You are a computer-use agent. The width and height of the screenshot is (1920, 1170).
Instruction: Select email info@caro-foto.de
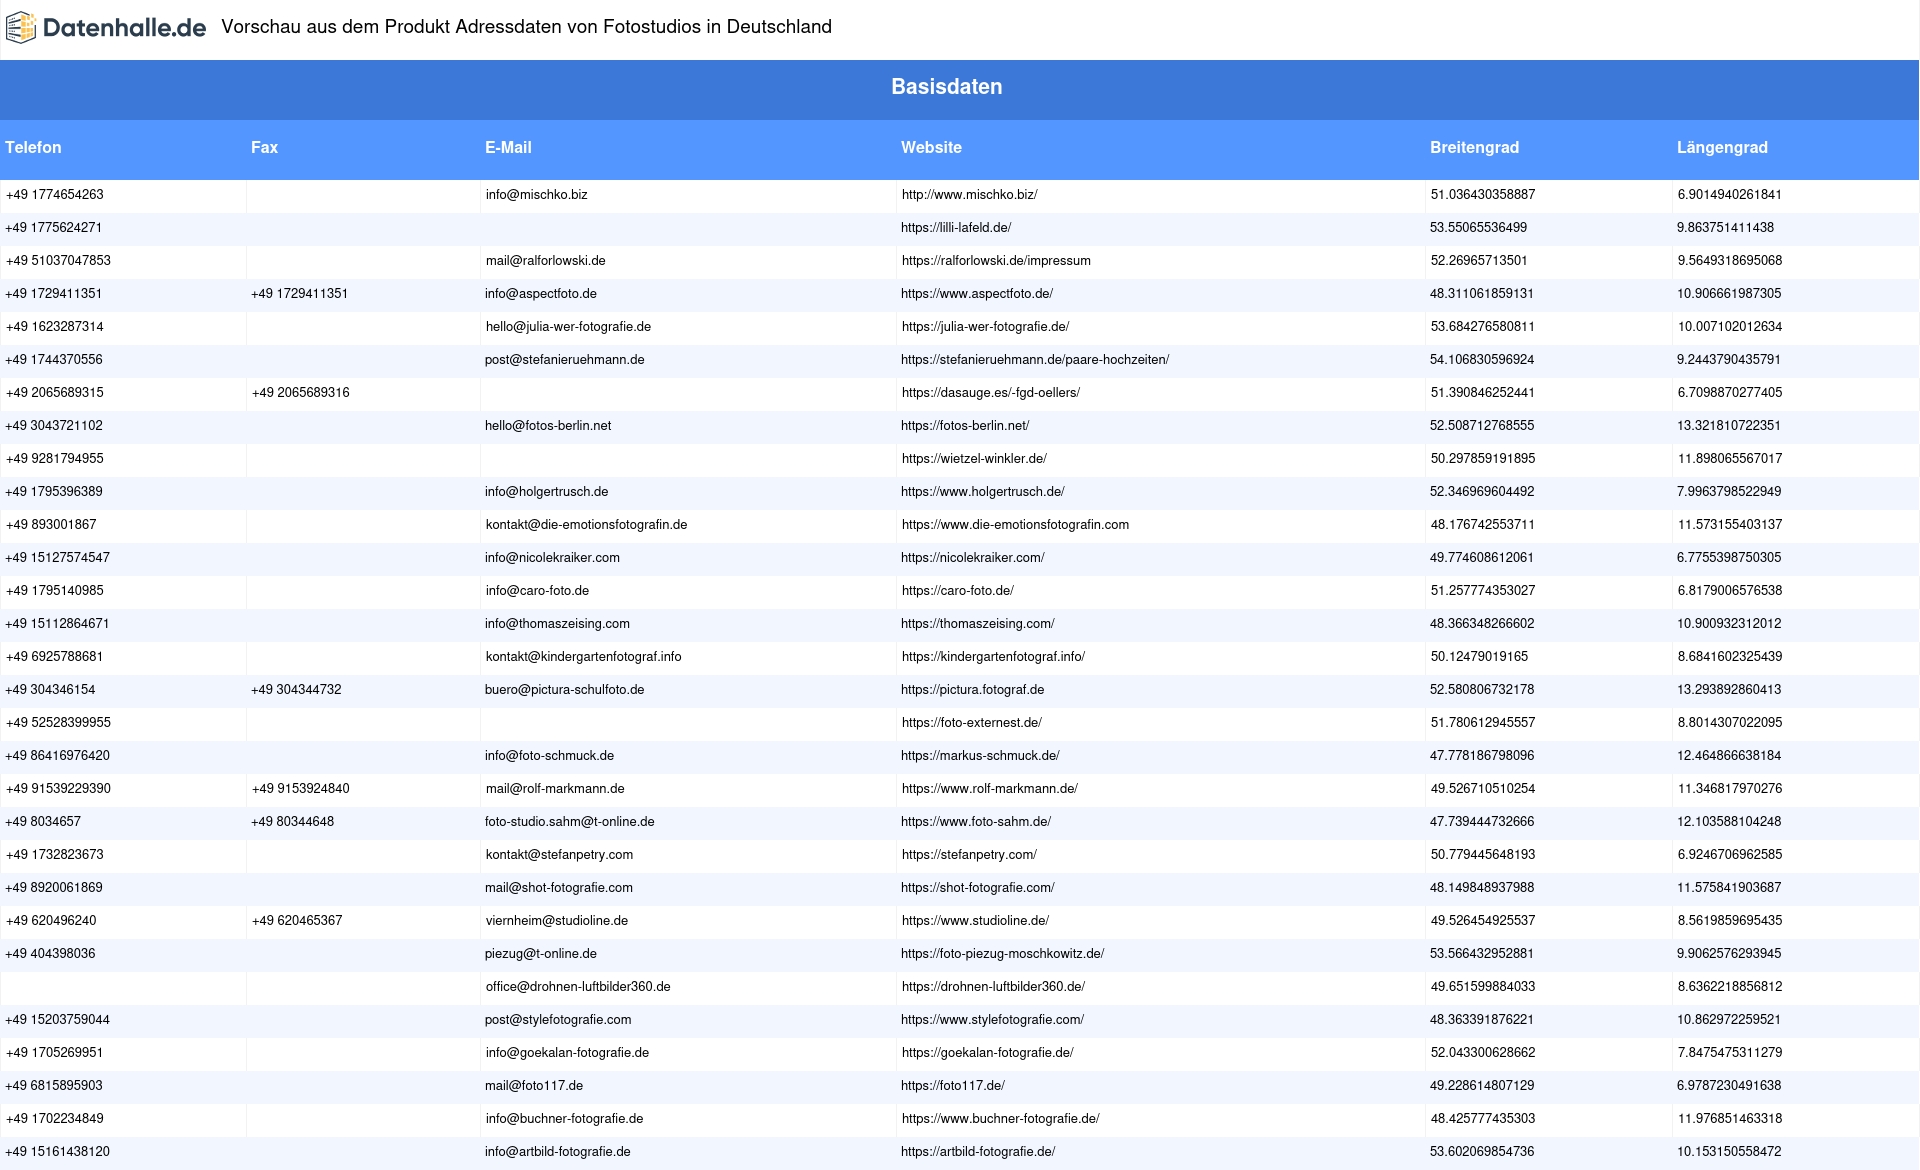pyautogui.click(x=538, y=591)
